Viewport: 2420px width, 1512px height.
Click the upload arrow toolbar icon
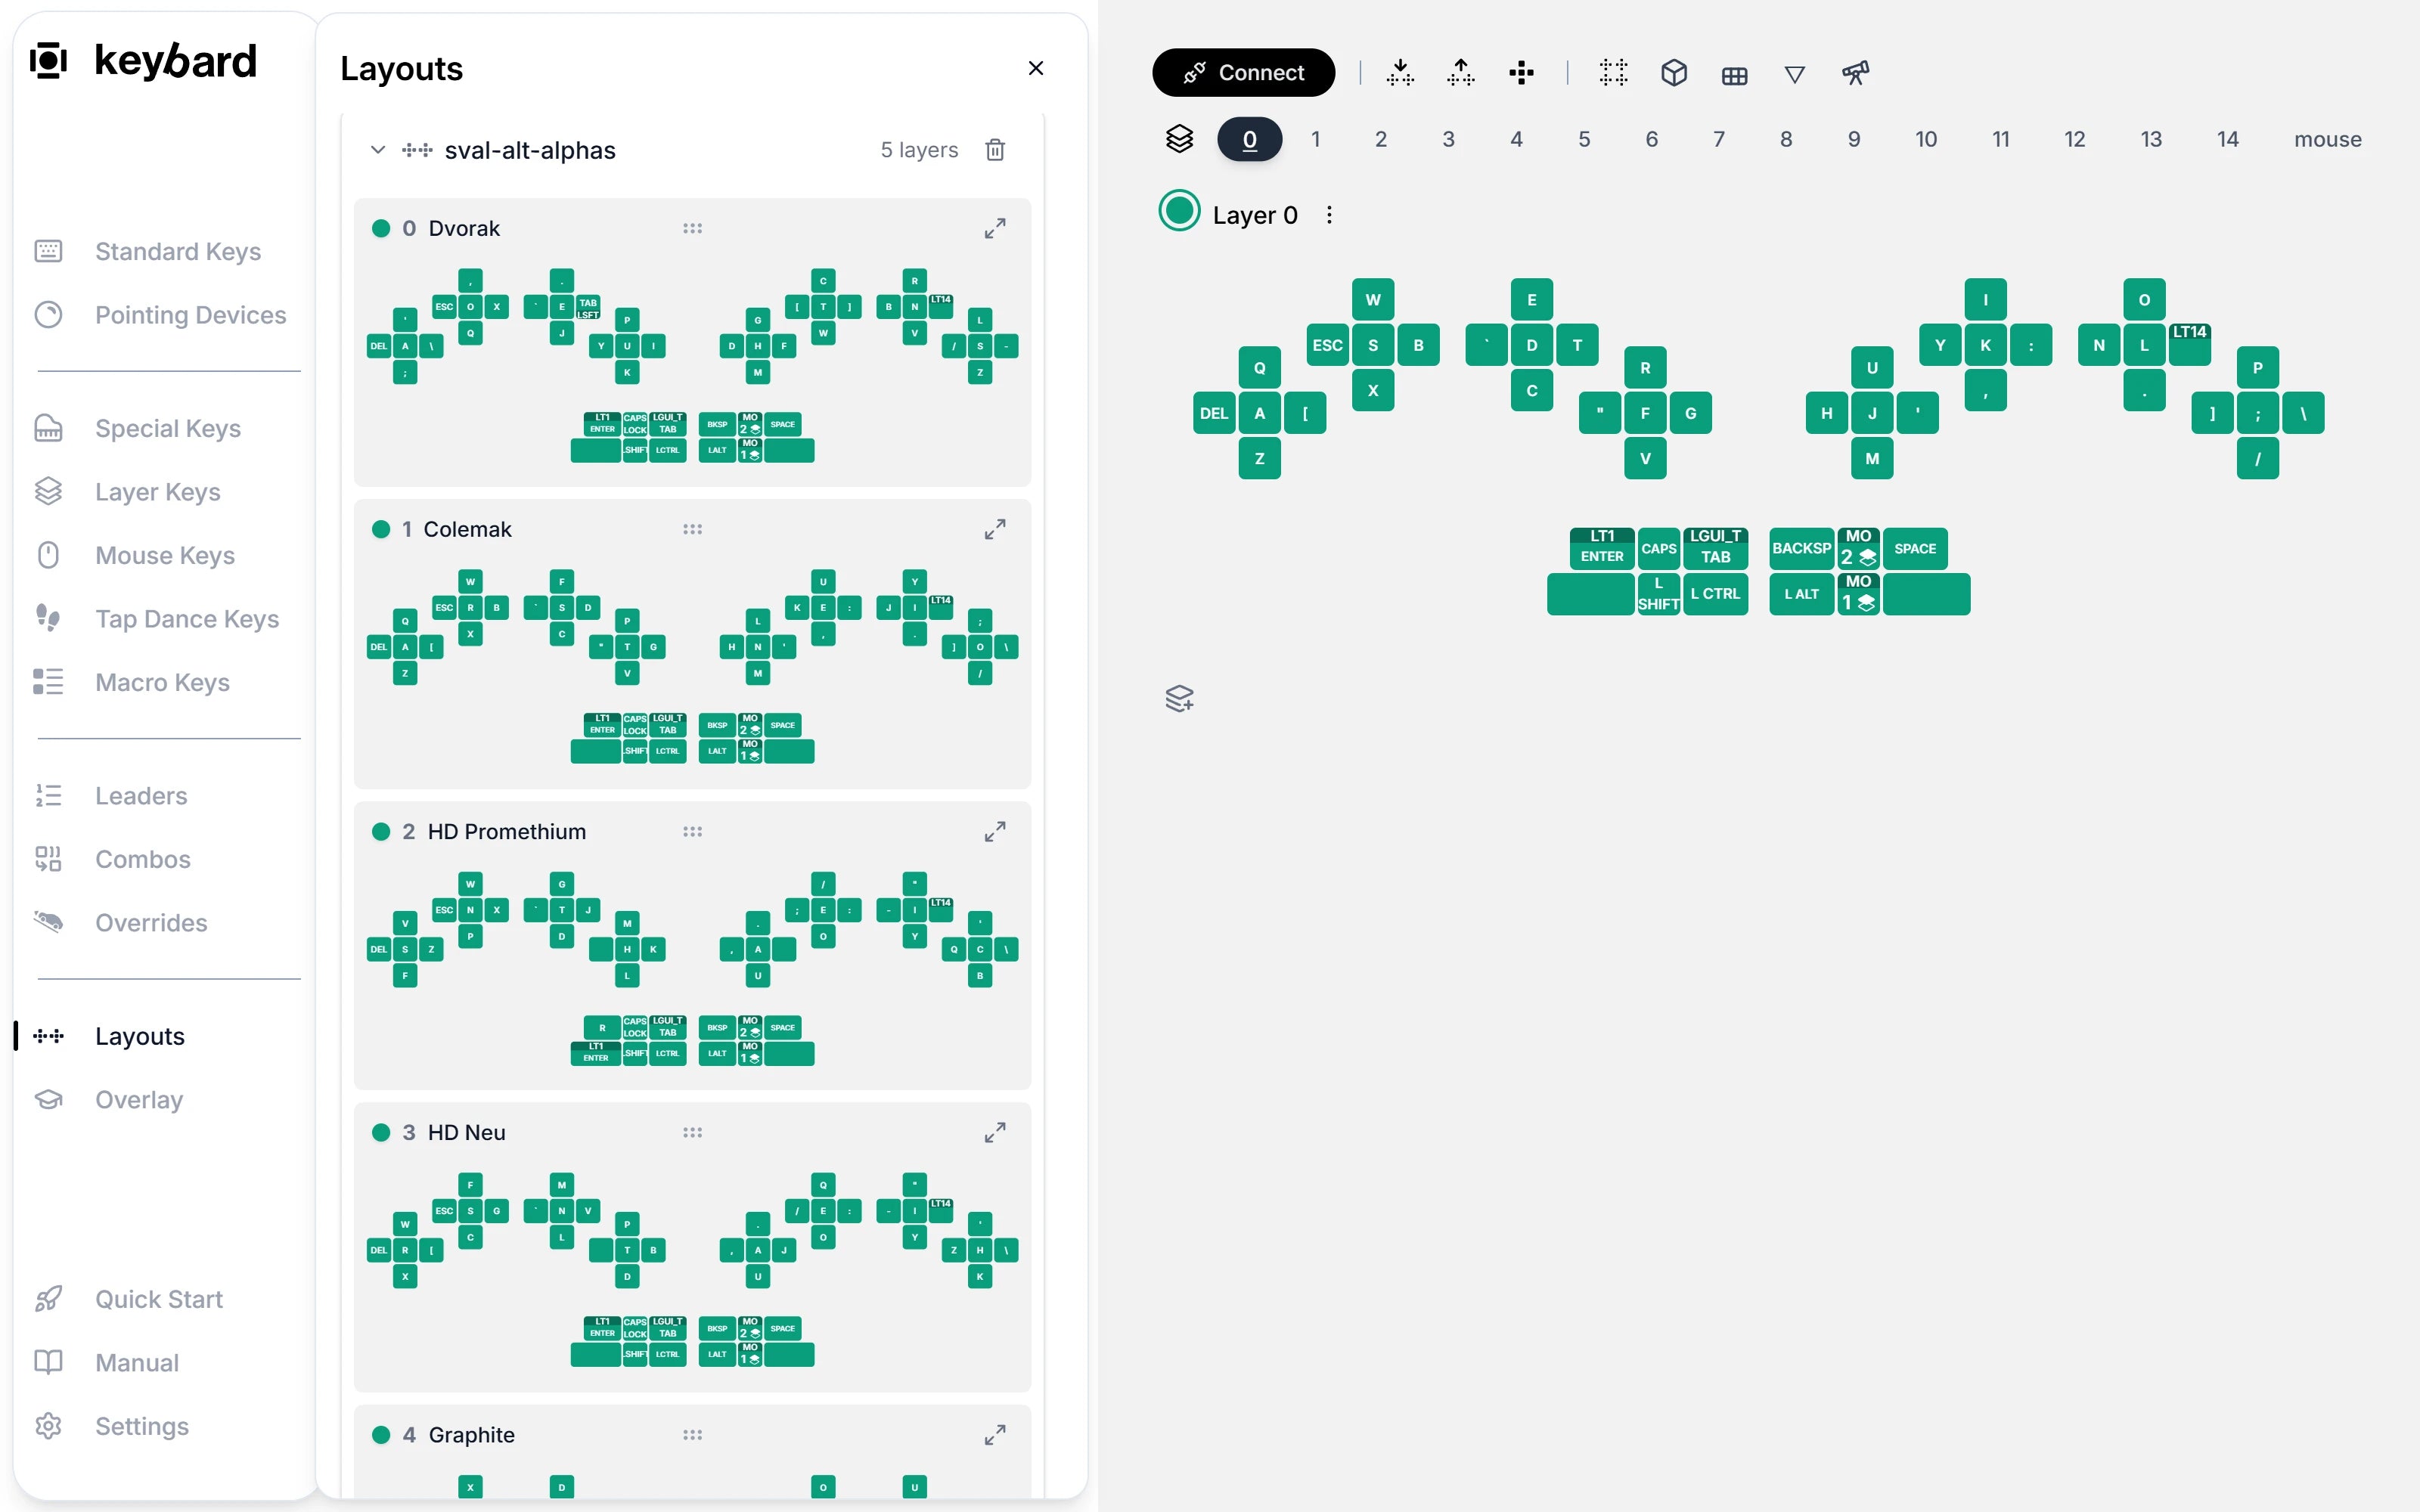coord(1460,73)
